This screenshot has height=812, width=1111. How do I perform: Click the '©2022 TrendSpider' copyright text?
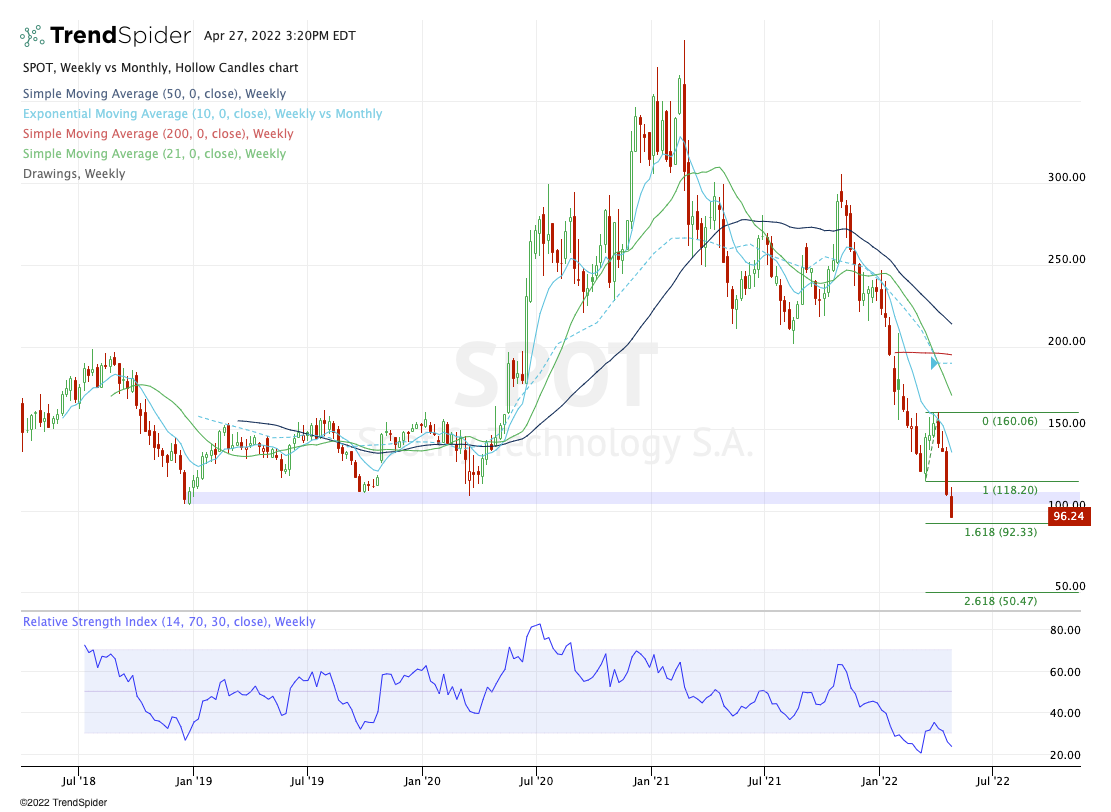(x=64, y=803)
